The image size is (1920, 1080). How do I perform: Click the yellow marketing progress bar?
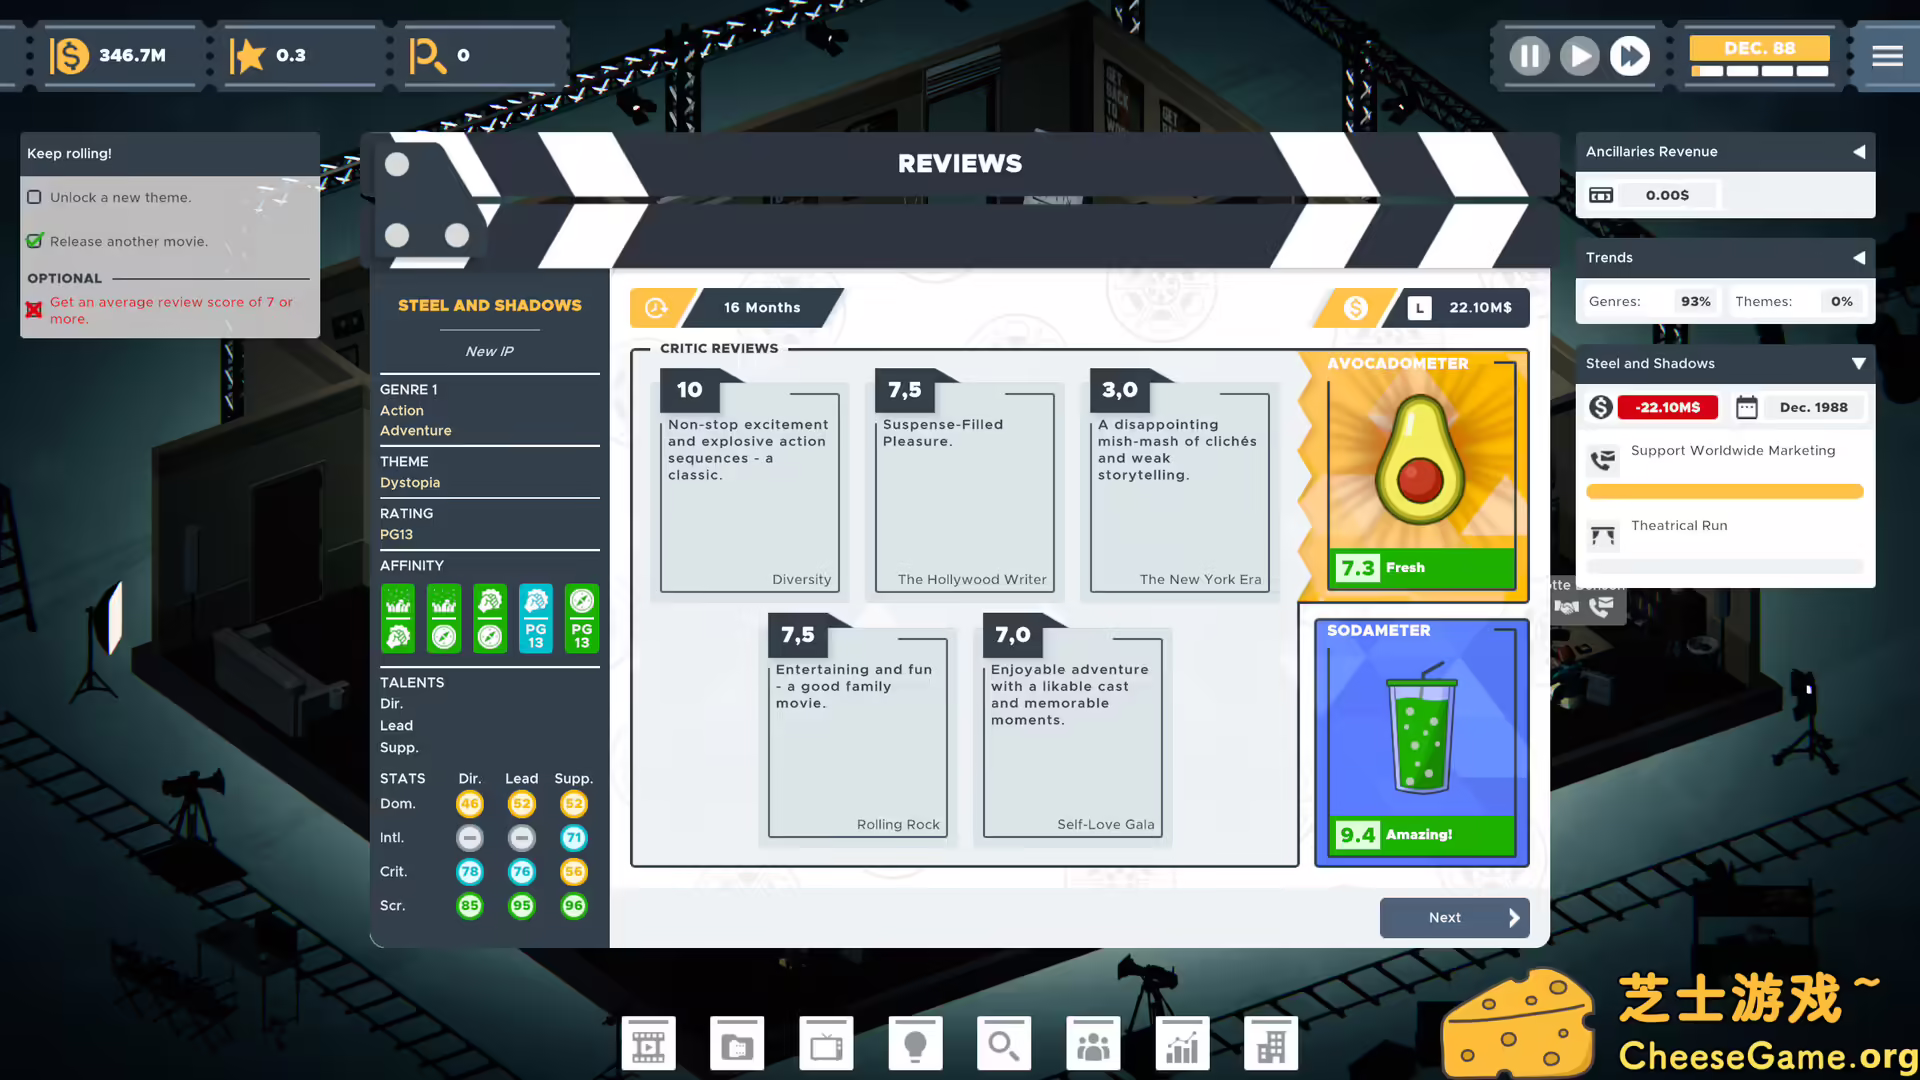1724,491
